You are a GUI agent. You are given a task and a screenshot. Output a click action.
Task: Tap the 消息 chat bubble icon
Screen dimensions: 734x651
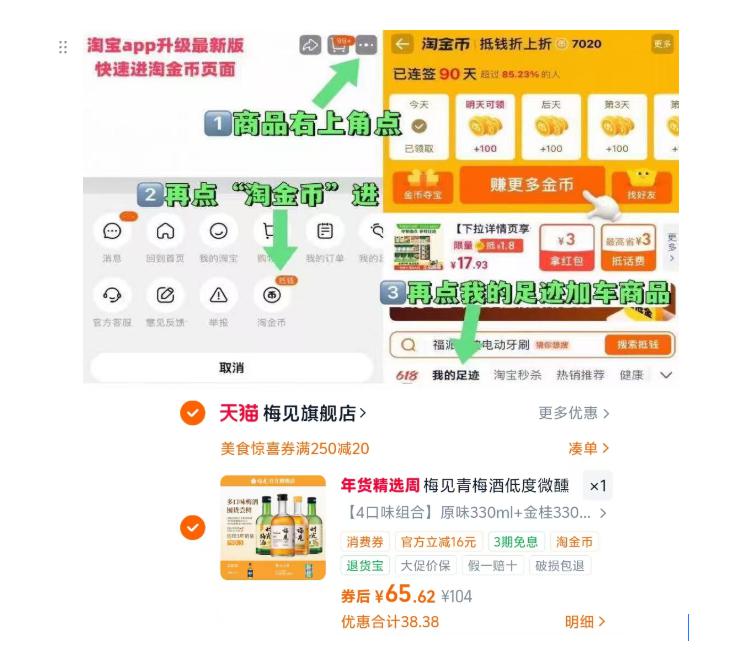point(112,231)
